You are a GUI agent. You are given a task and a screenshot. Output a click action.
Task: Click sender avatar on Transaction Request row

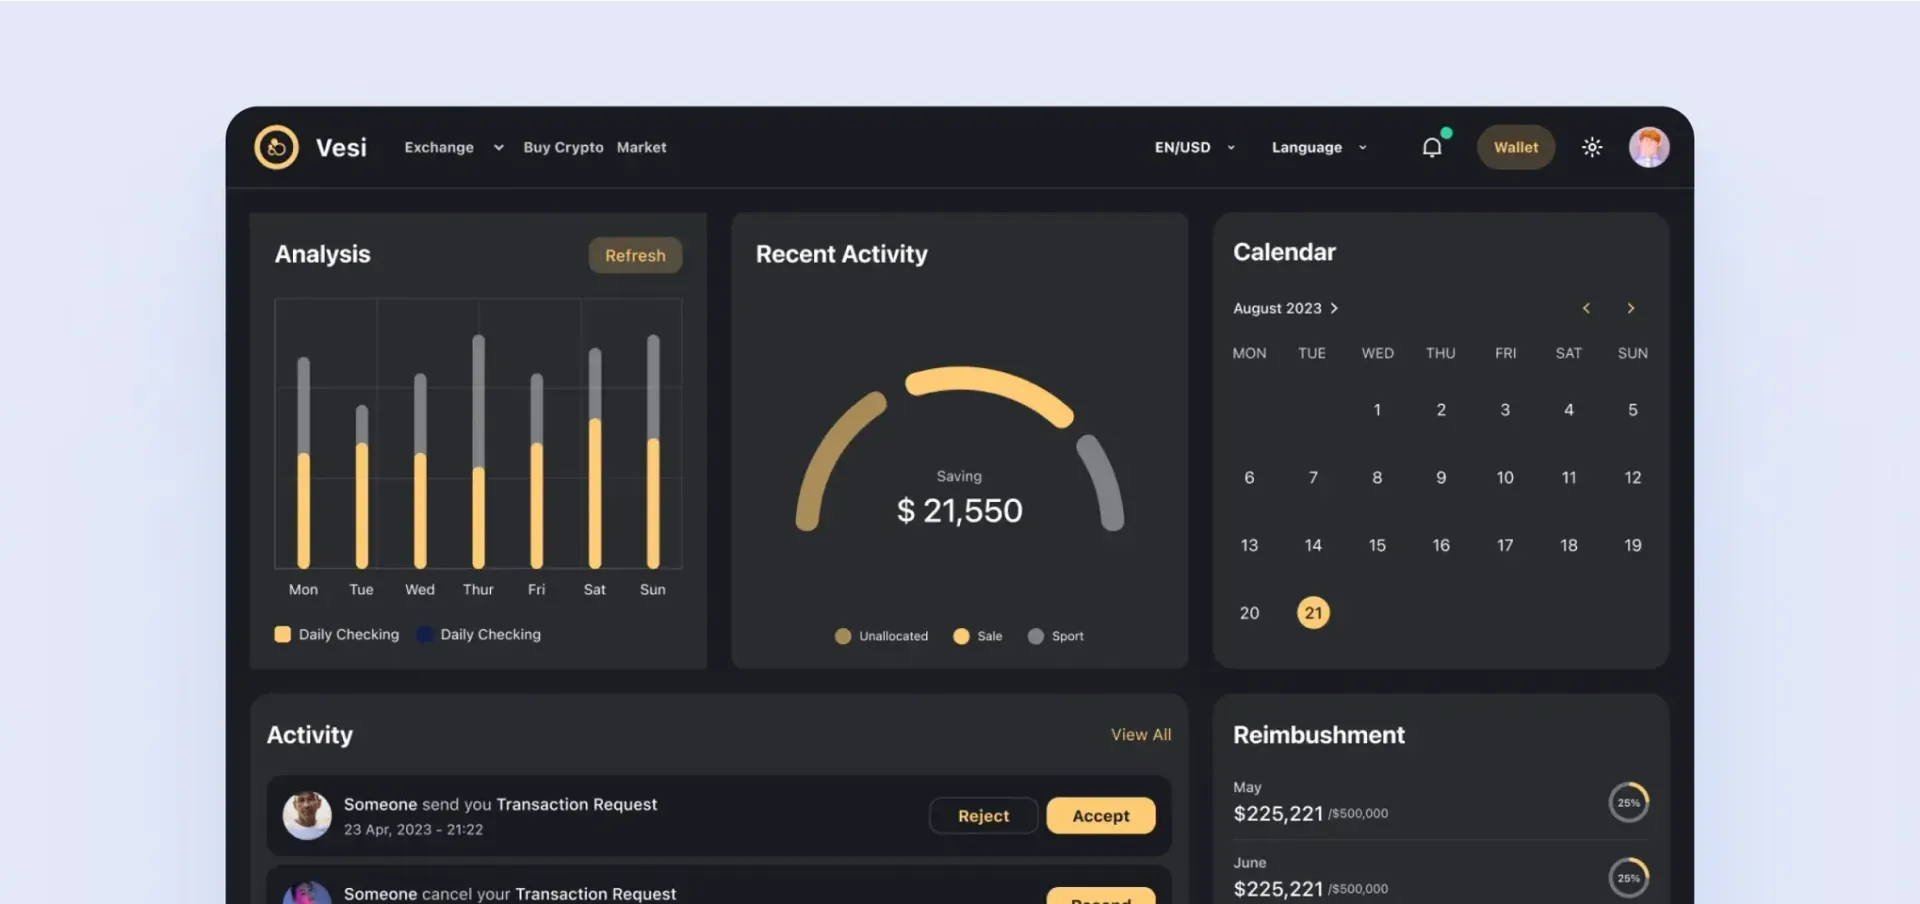307,816
